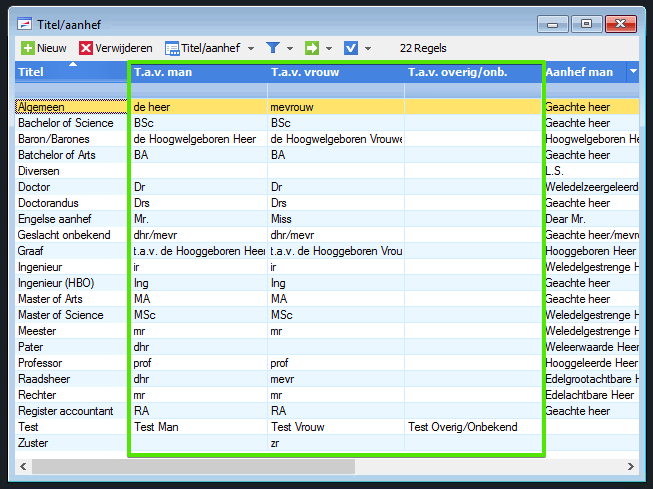The width and height of the screenshot is (653, 489).
Task: Open the Aanhef man column dropdown
Action: point(632,72)
